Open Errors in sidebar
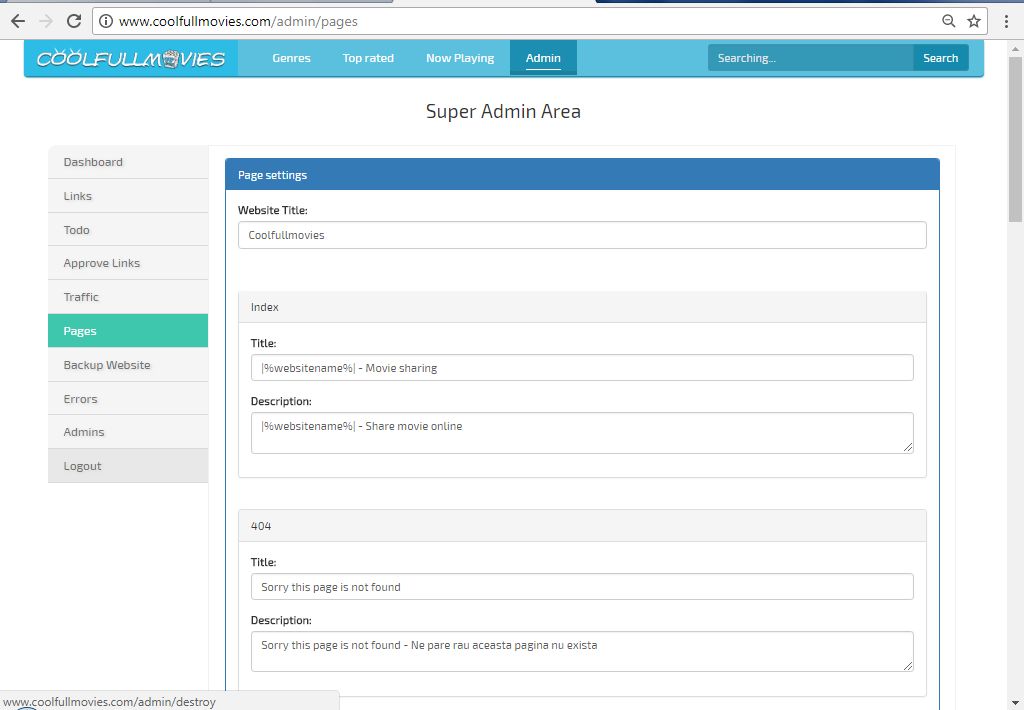The height and width of the screenshot is (710, 1024). [x=128, y=399]
